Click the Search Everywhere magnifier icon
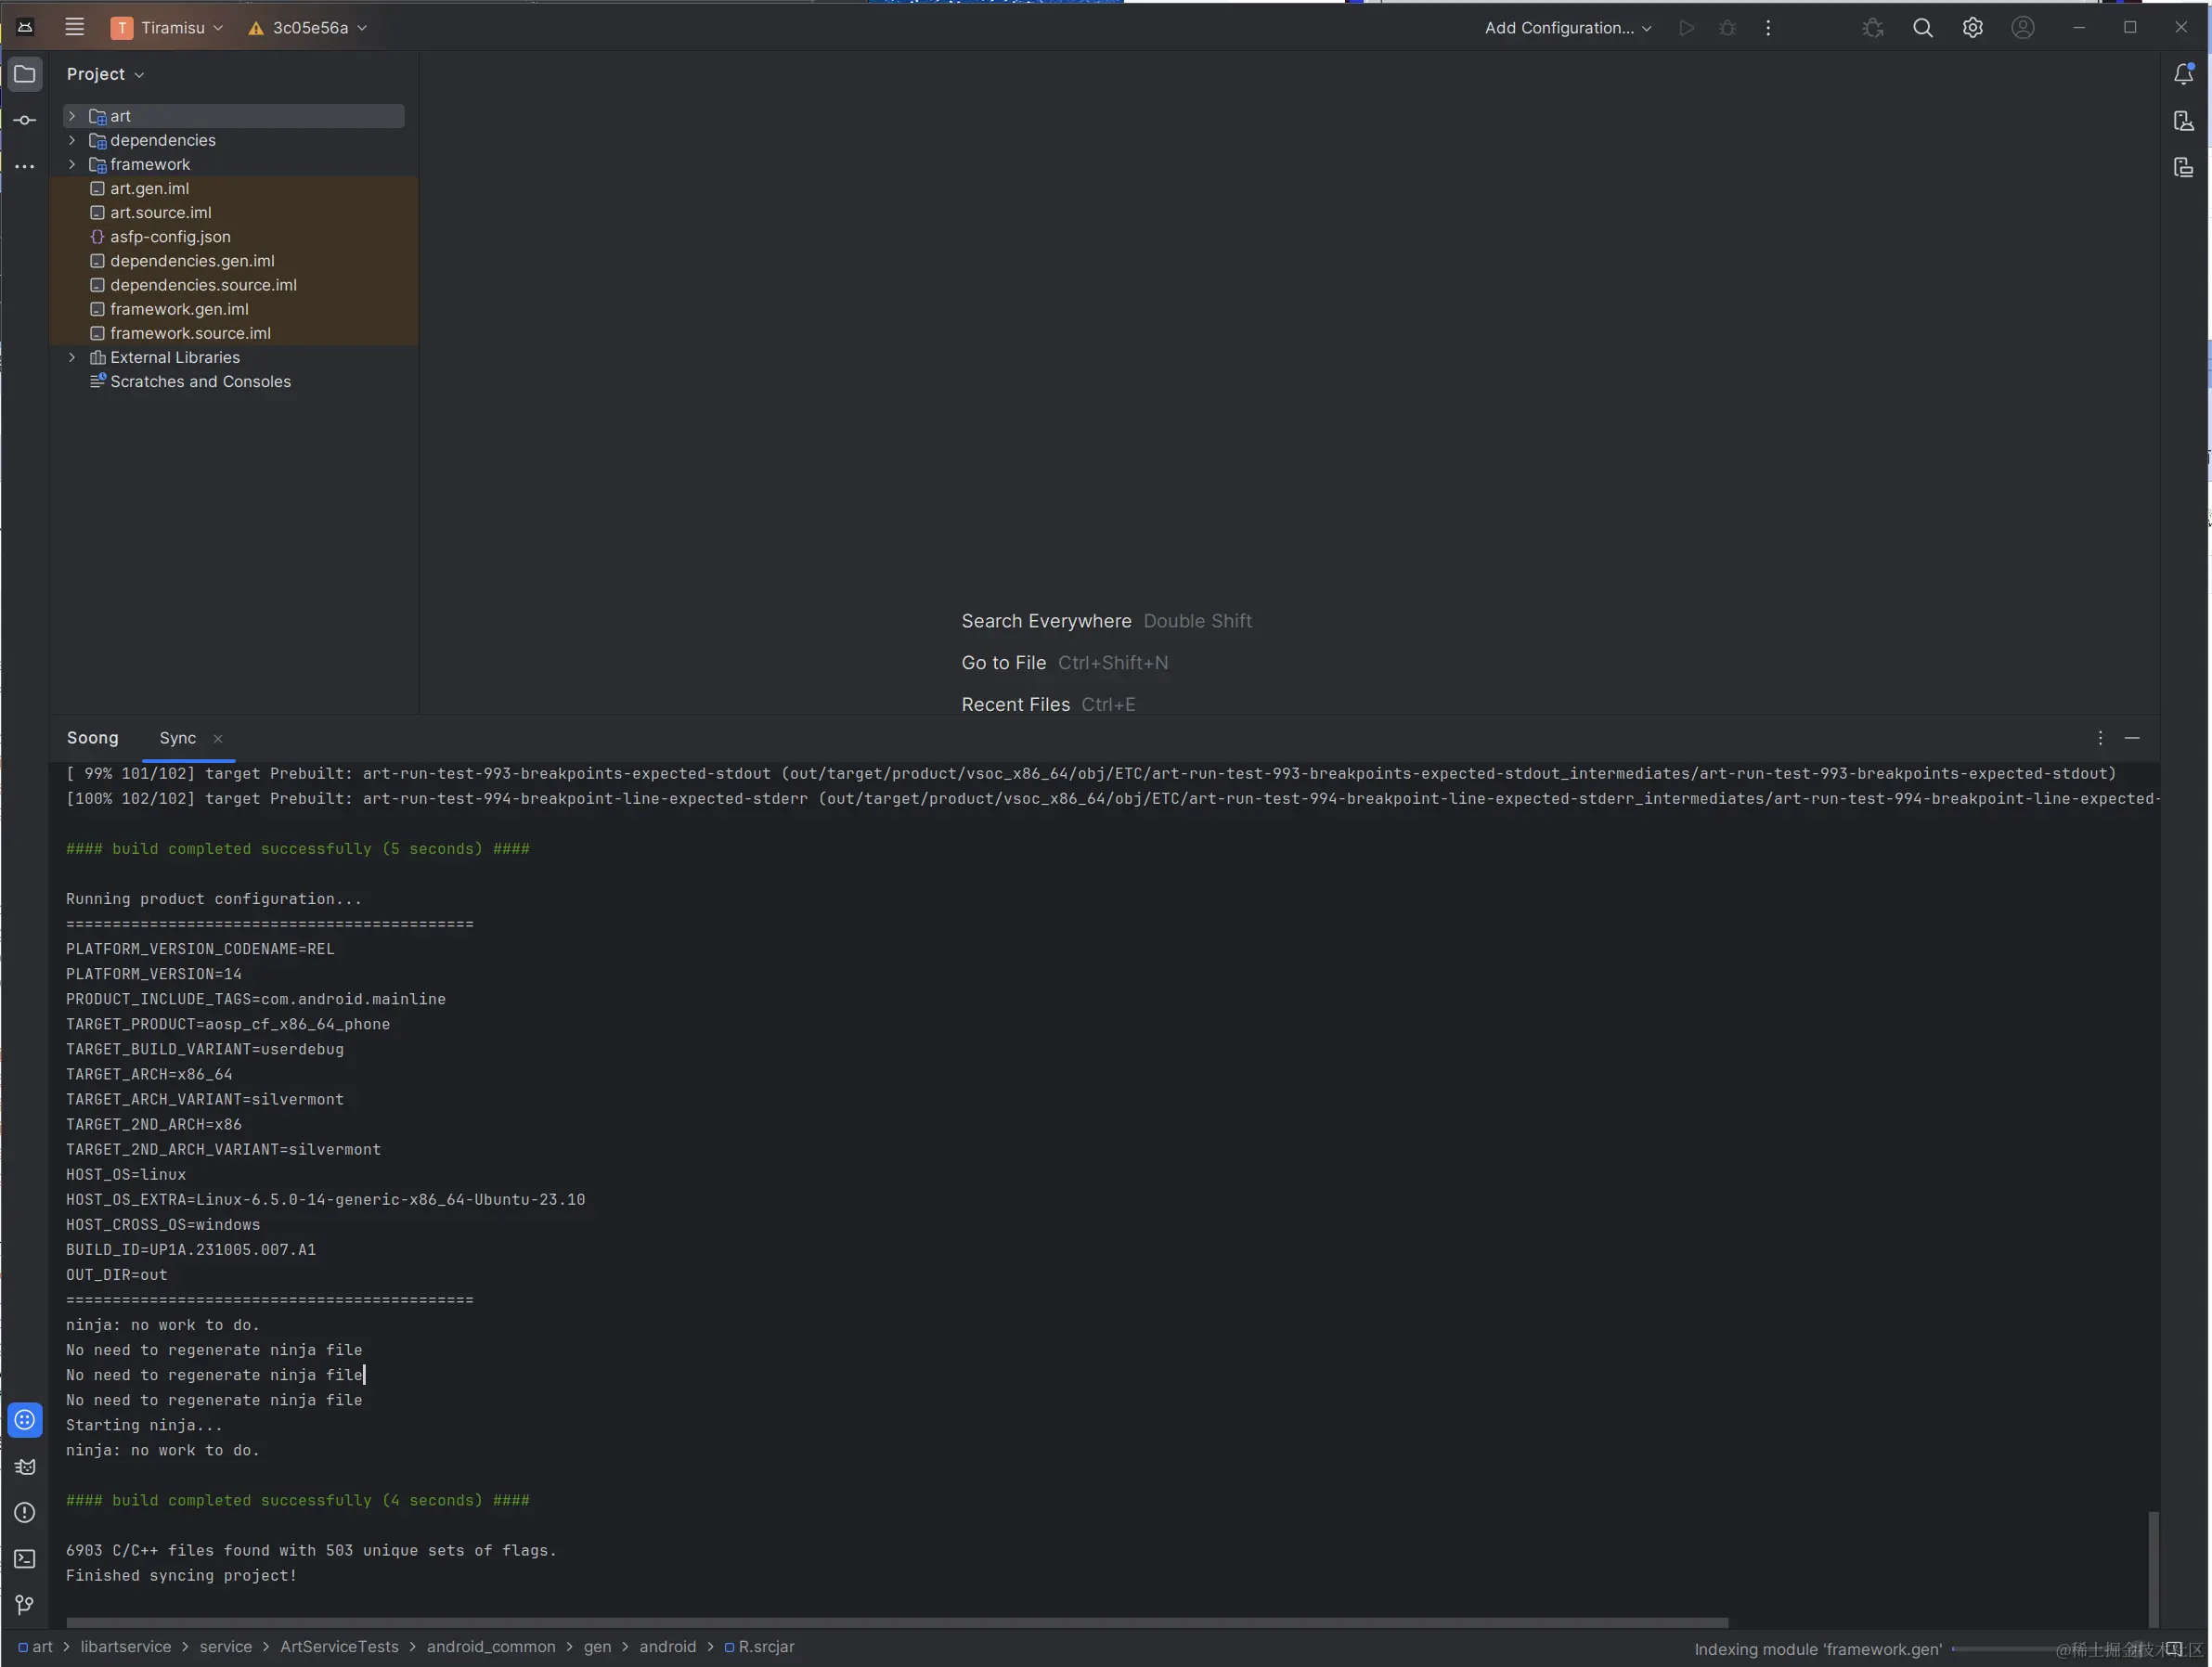 [x=1922, y=28]
